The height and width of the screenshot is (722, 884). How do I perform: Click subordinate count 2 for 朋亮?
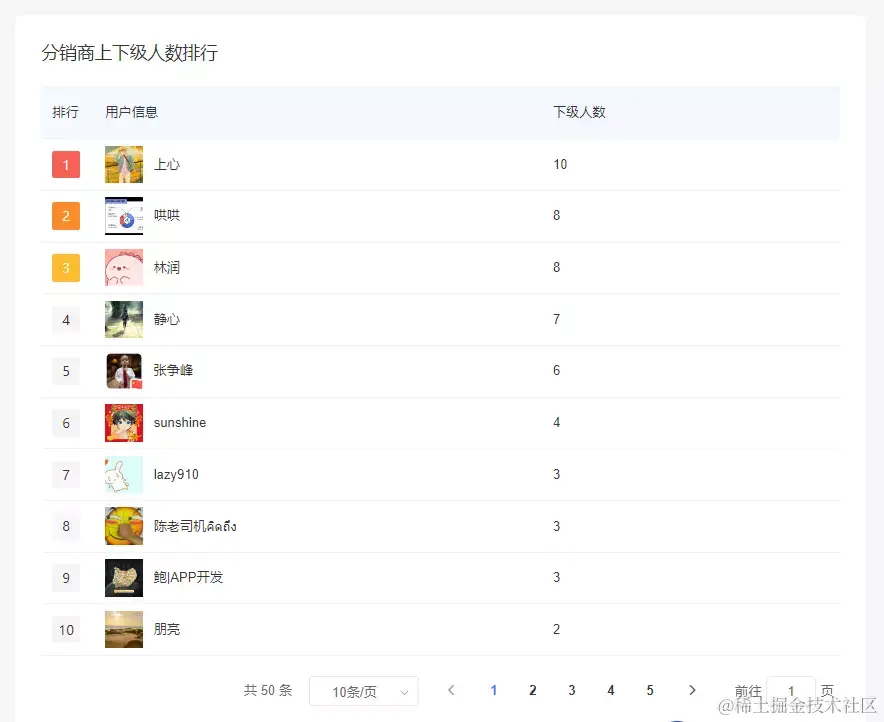click(x=556, y=630)
